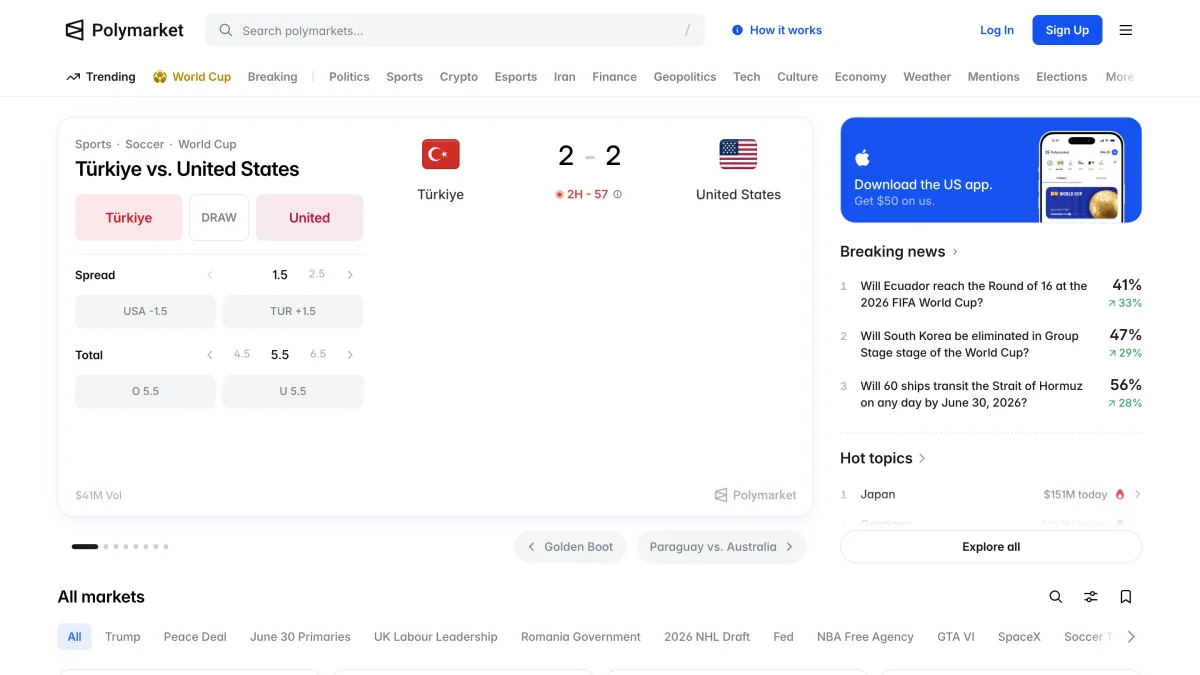Go to previous card Golden Boot
The image size is (1200, 675).
[570, 547]
